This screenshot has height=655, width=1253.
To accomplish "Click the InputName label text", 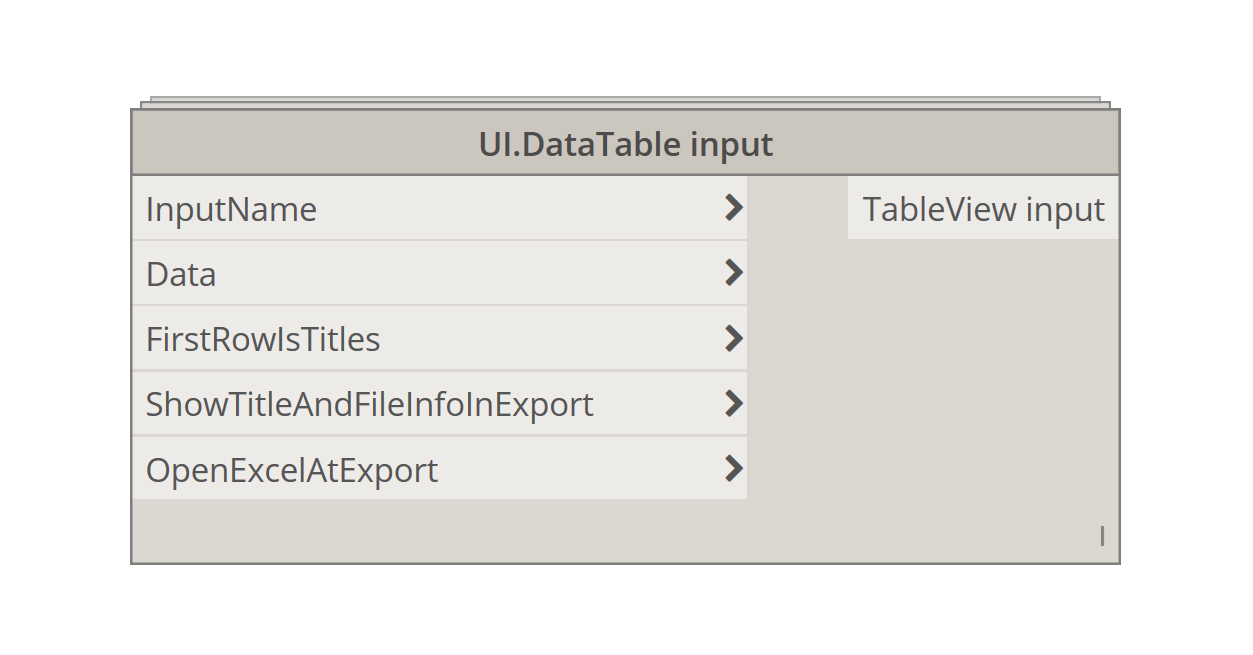I will 231,208.
